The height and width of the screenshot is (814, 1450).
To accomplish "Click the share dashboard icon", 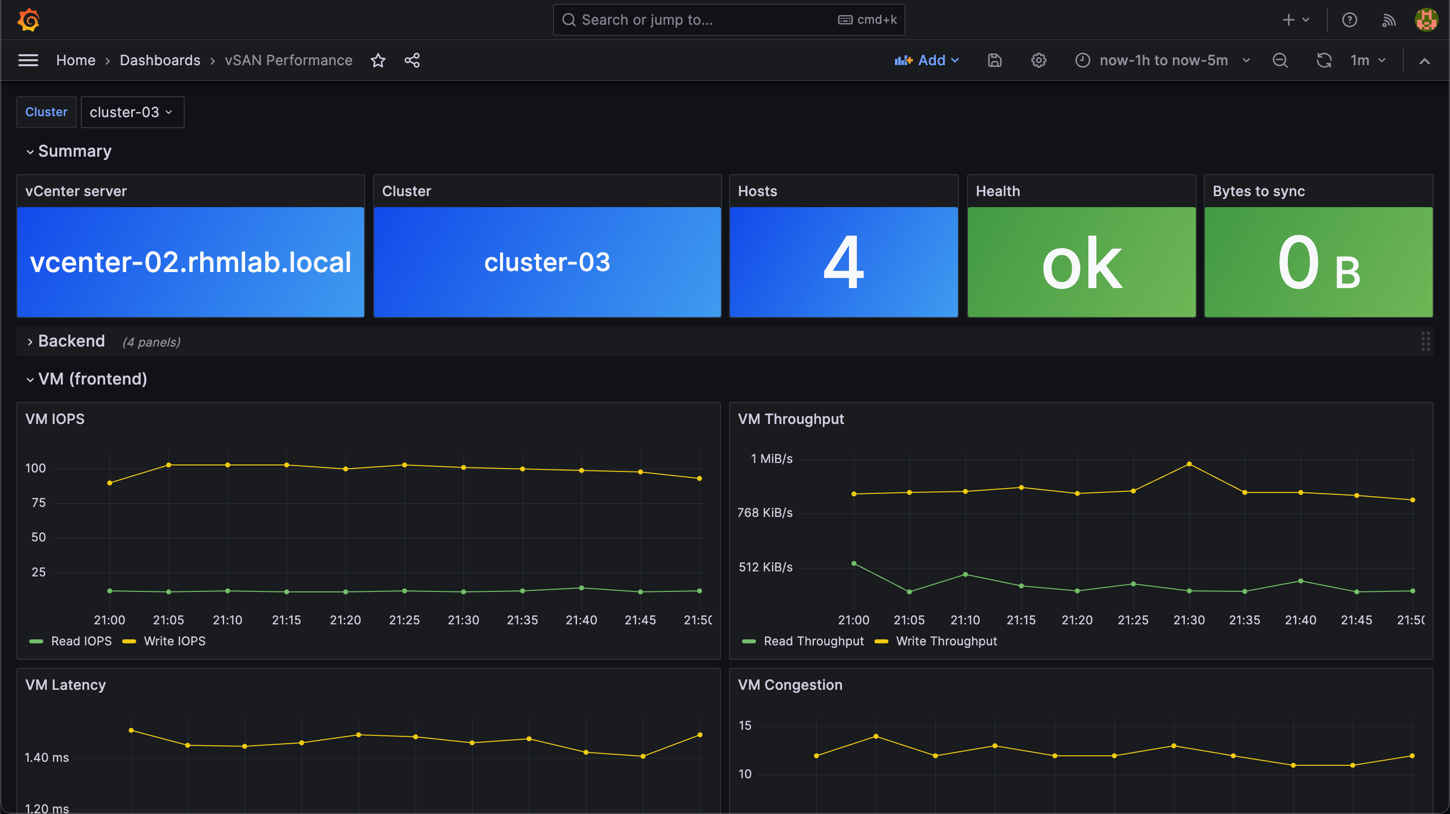I will (412, 61).
